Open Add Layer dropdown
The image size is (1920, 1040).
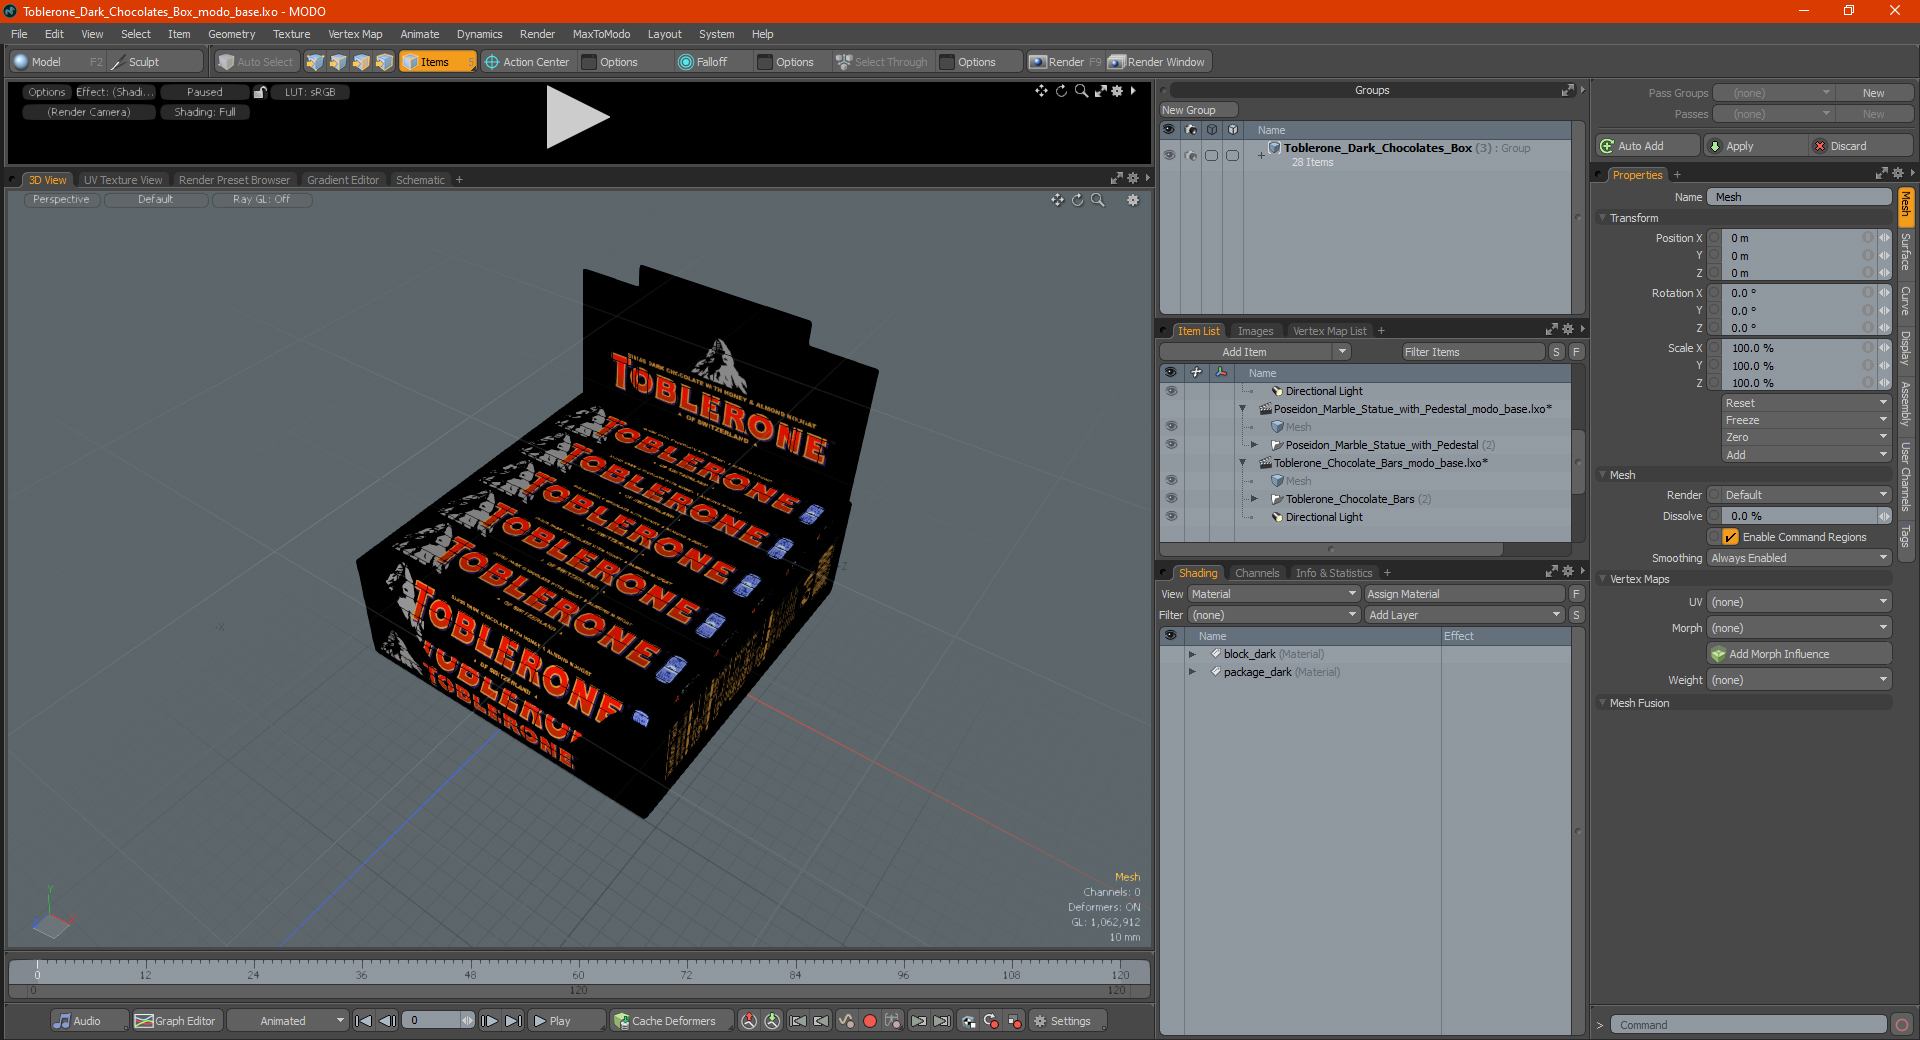click(x=1464, y=615)
